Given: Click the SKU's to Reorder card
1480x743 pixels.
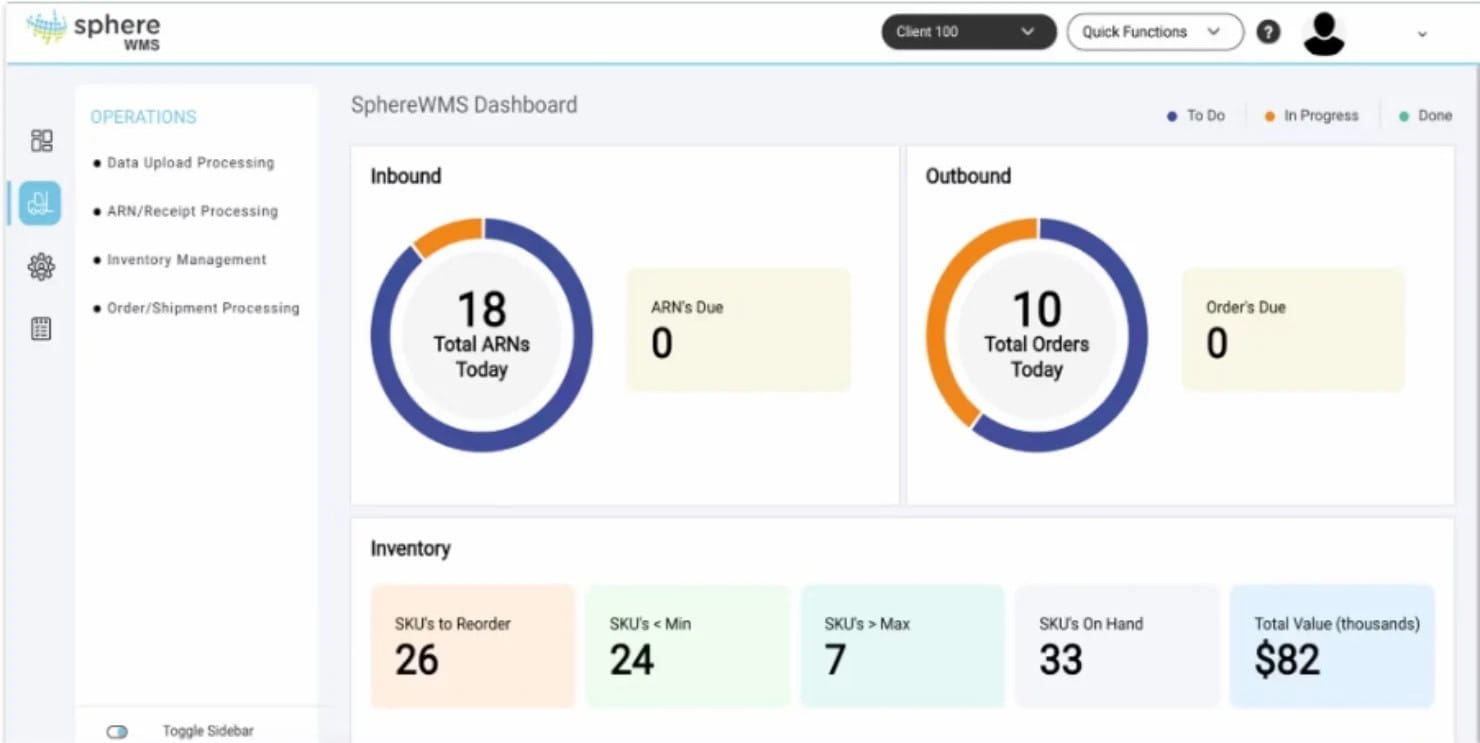Looking at the screenshot, I should tap(472, 645).
